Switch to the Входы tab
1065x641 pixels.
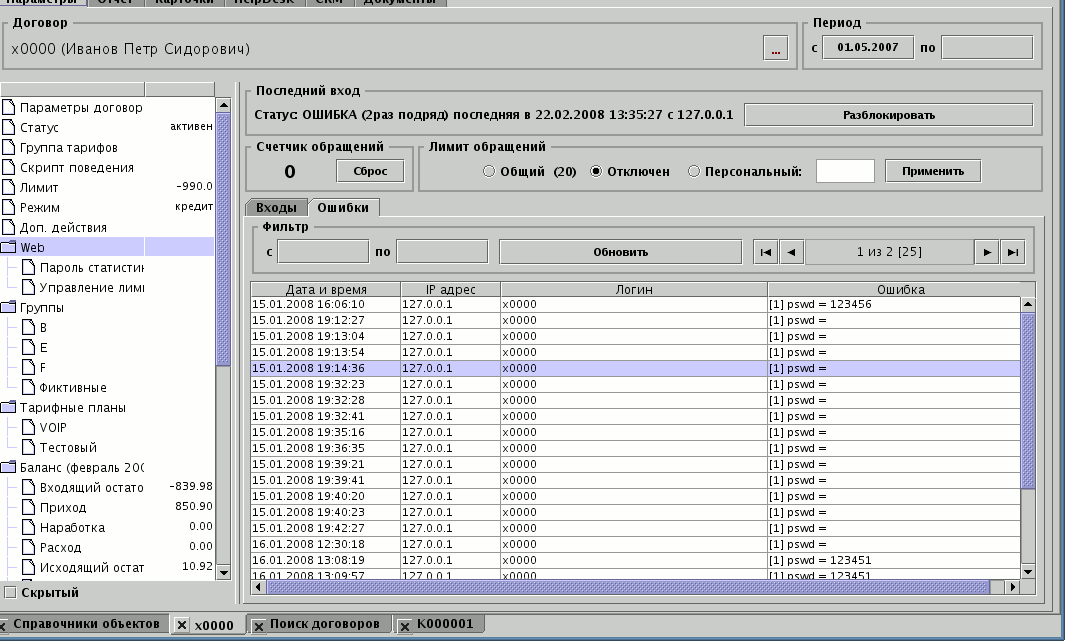coord(276,208)
